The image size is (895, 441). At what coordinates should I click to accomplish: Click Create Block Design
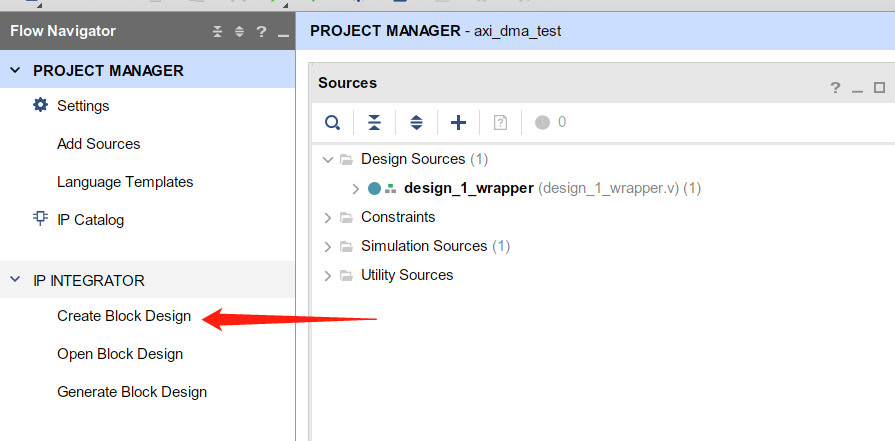(124, 316)
